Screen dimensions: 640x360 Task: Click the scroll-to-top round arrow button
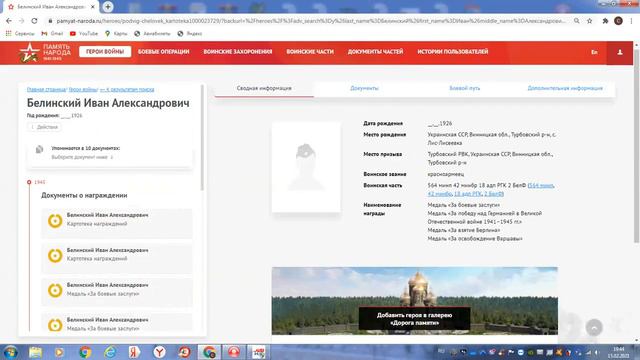tap(594, 327)
